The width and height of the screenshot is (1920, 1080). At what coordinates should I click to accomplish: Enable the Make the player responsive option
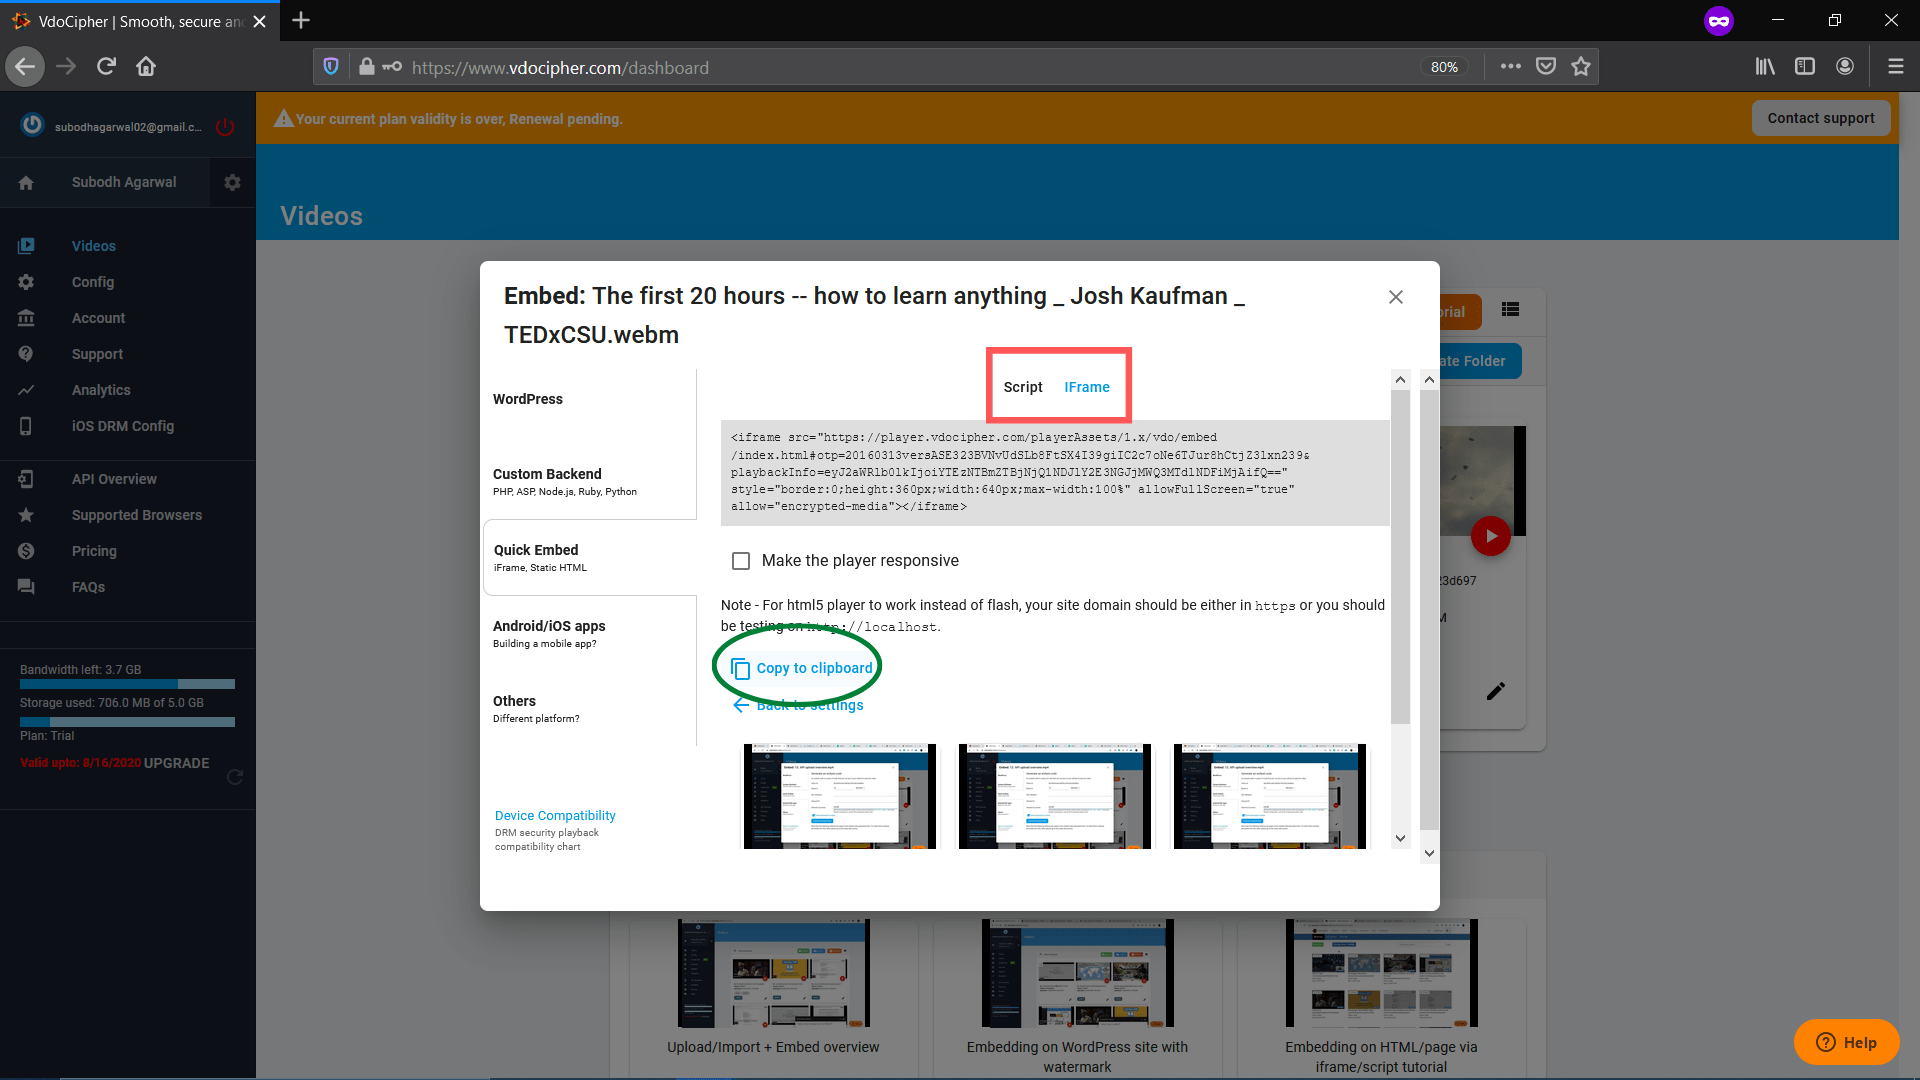pyautogui.click(x=740, y=561)
